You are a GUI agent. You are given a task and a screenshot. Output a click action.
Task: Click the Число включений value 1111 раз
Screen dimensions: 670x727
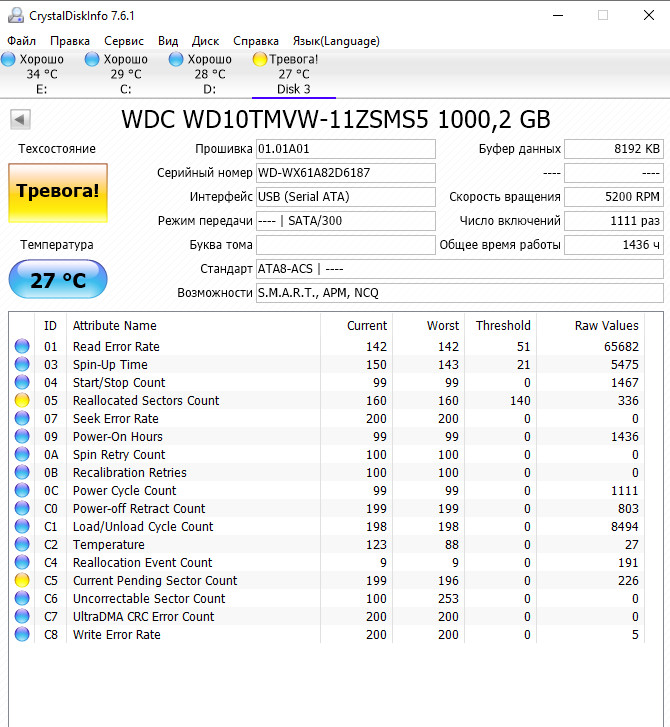(614, 221)
